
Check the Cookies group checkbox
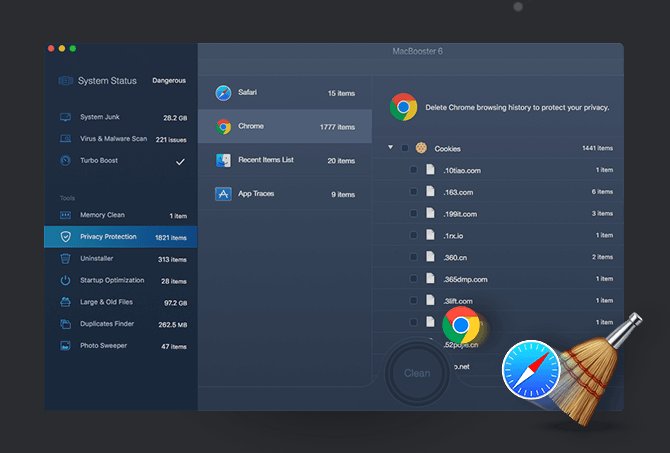pyautogui.click(x=404, y=148)
